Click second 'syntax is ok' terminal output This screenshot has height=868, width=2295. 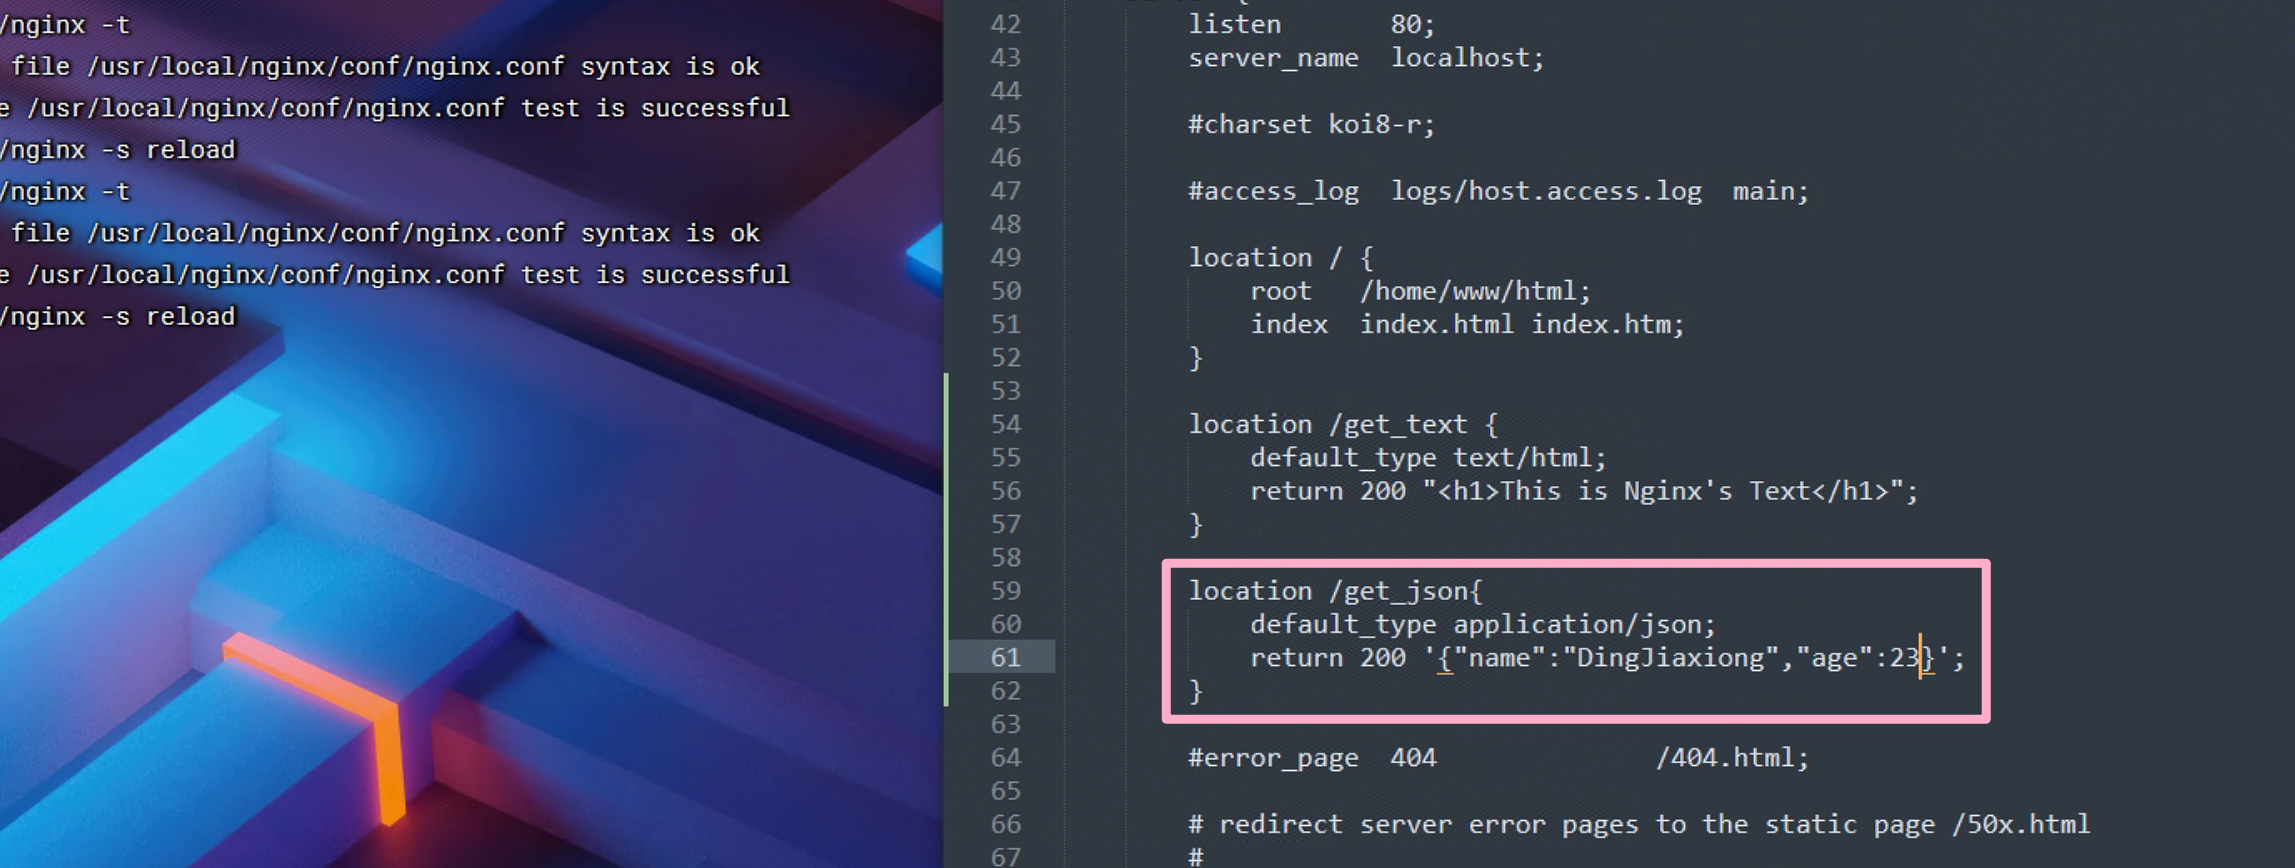coord(670,233)
